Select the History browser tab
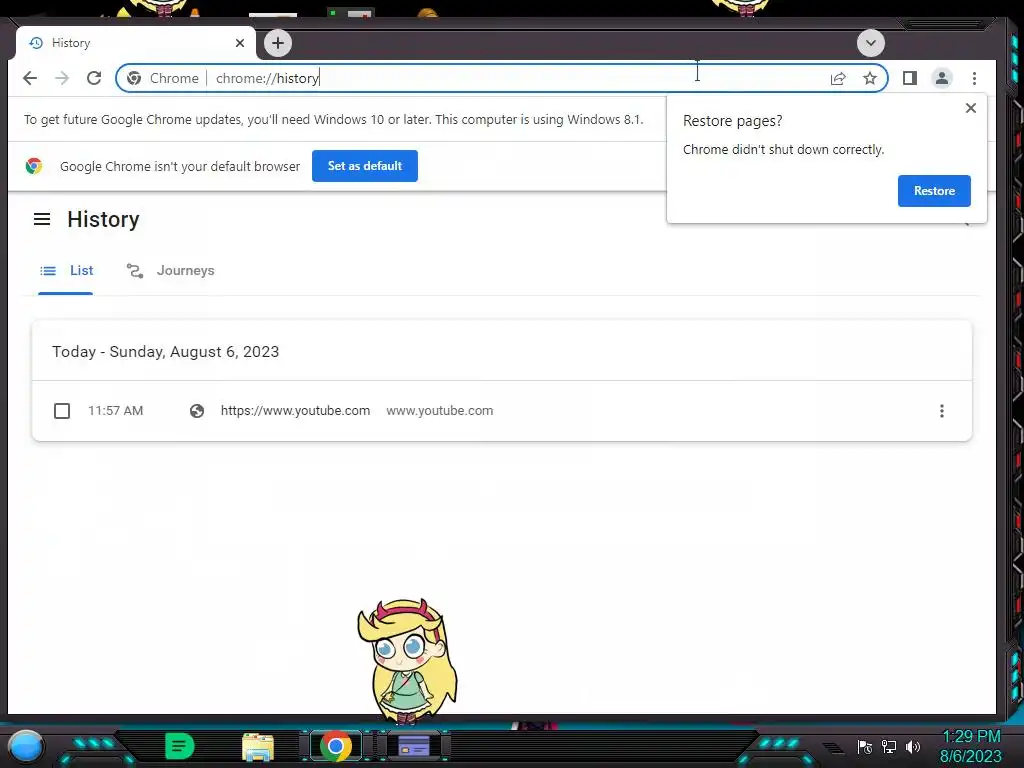1024x768 pixels. coord(135,43)
